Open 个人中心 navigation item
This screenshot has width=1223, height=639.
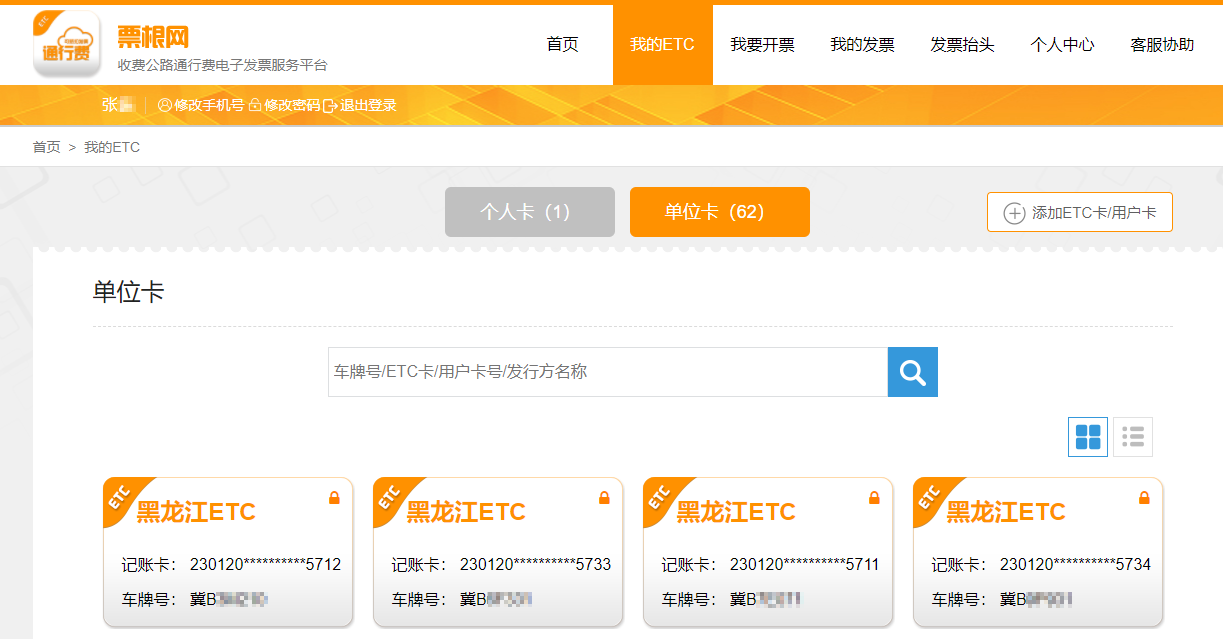click(x=1062, y=45)
